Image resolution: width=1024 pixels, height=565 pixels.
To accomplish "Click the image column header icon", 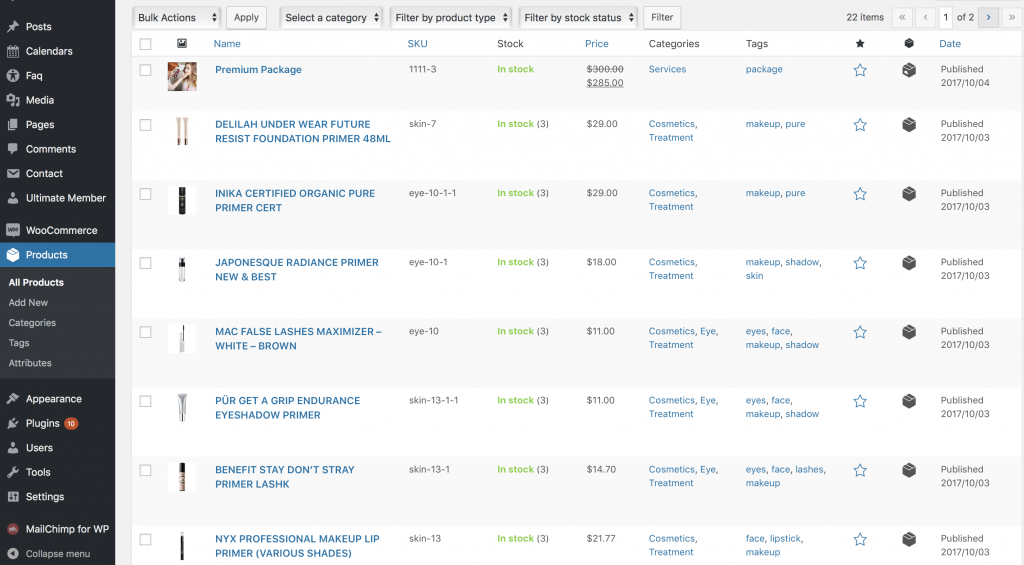I will 182,43.
